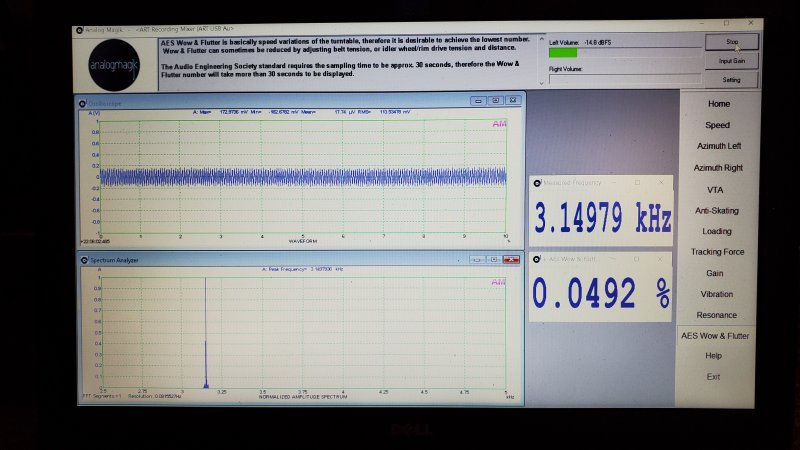This screenshot has width=800, height=450.
Task: Close the Analog Magik main window
Action: pos(751,22)
